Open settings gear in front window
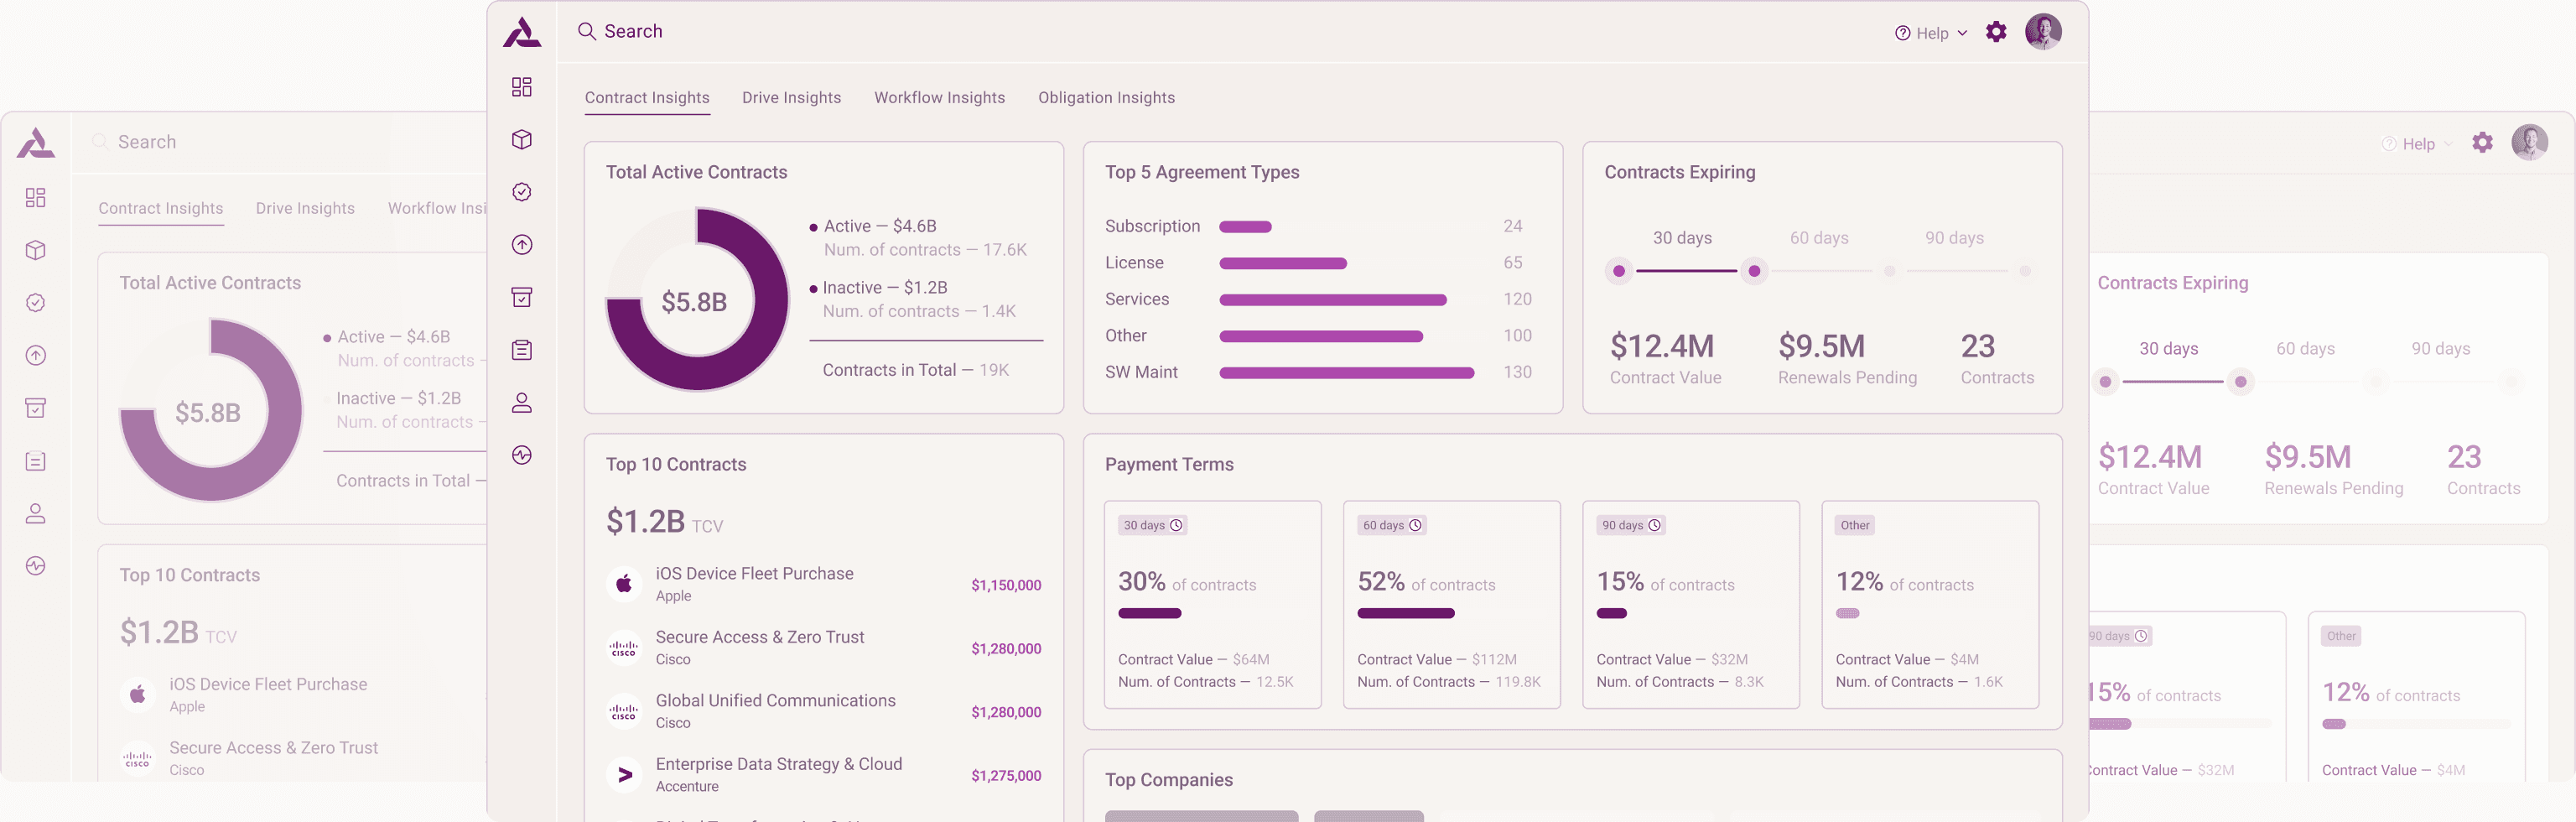The image size is (2576, 822). (x=1995, y=32)
